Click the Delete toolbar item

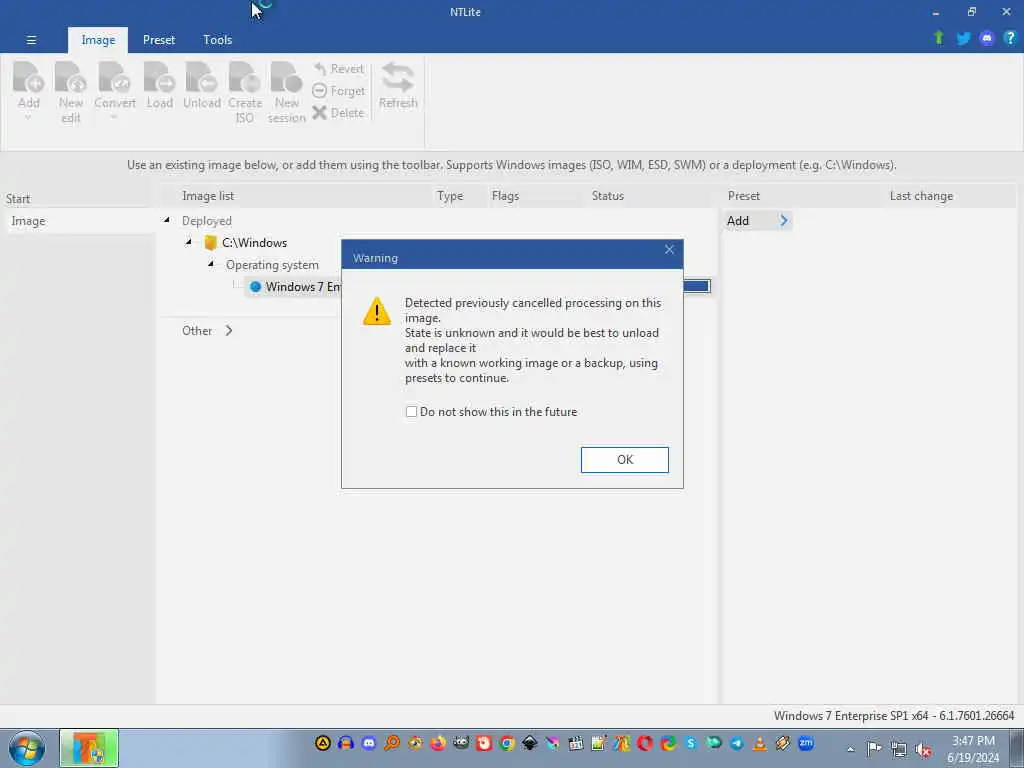click(338, 112)
